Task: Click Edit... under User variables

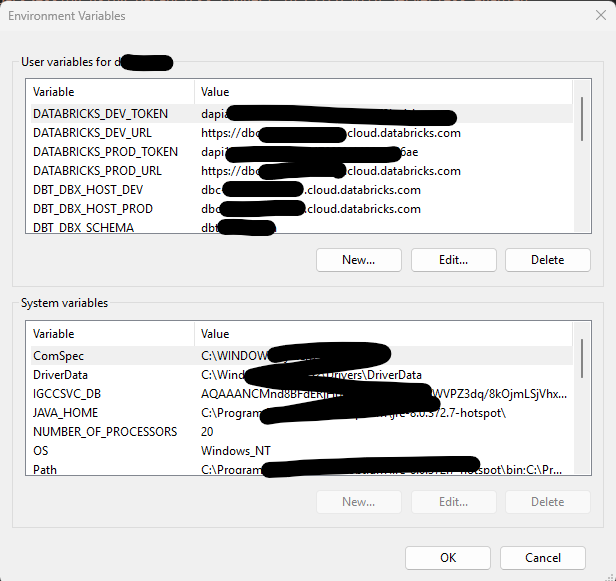Action: point(453,260)
